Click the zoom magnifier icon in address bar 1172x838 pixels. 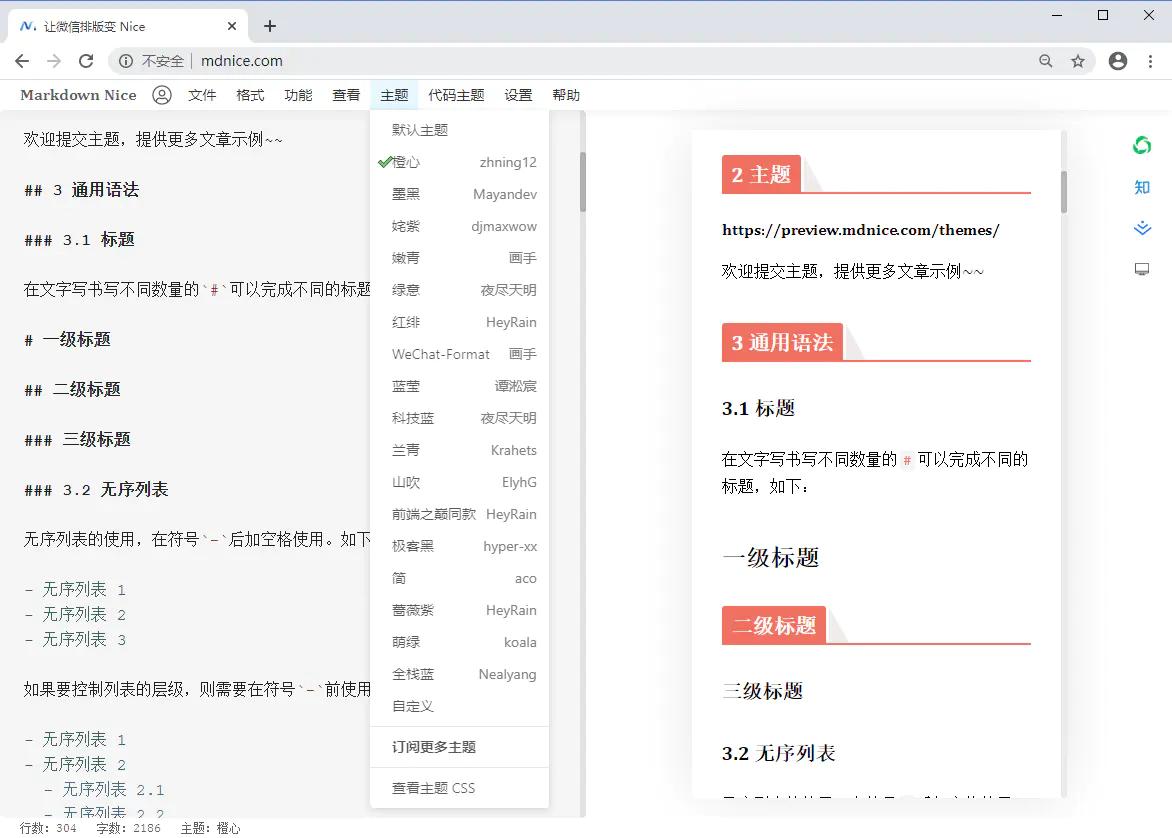coord(1045,61)
